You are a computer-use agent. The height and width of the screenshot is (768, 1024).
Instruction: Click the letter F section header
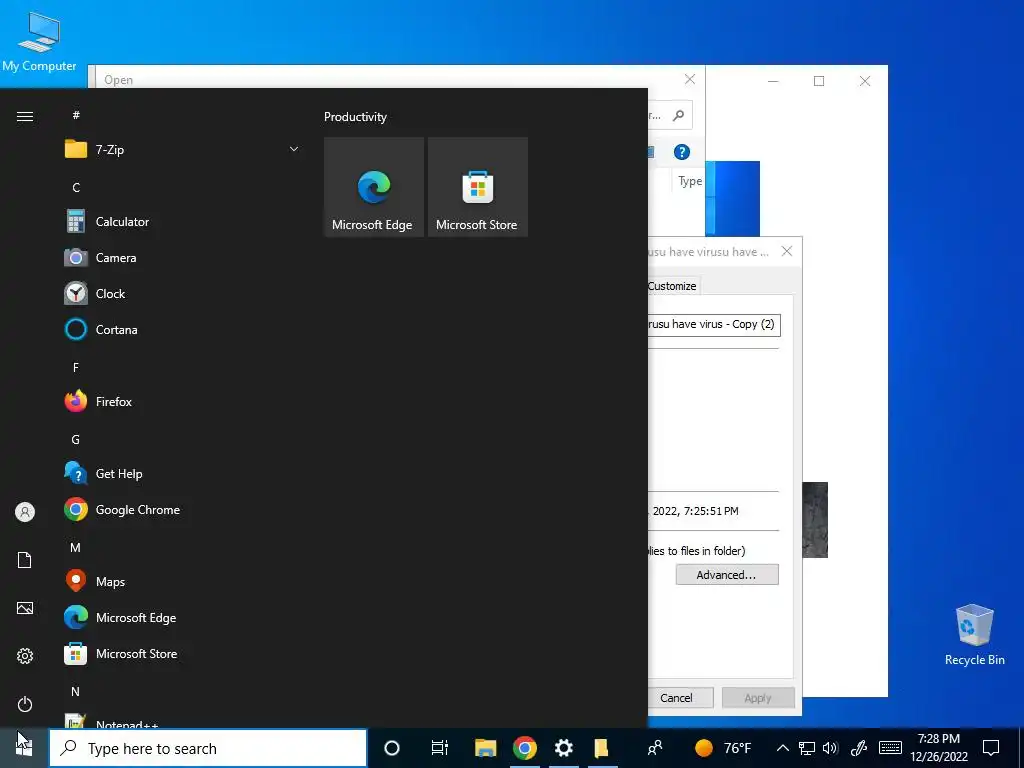tap(76, 368)
